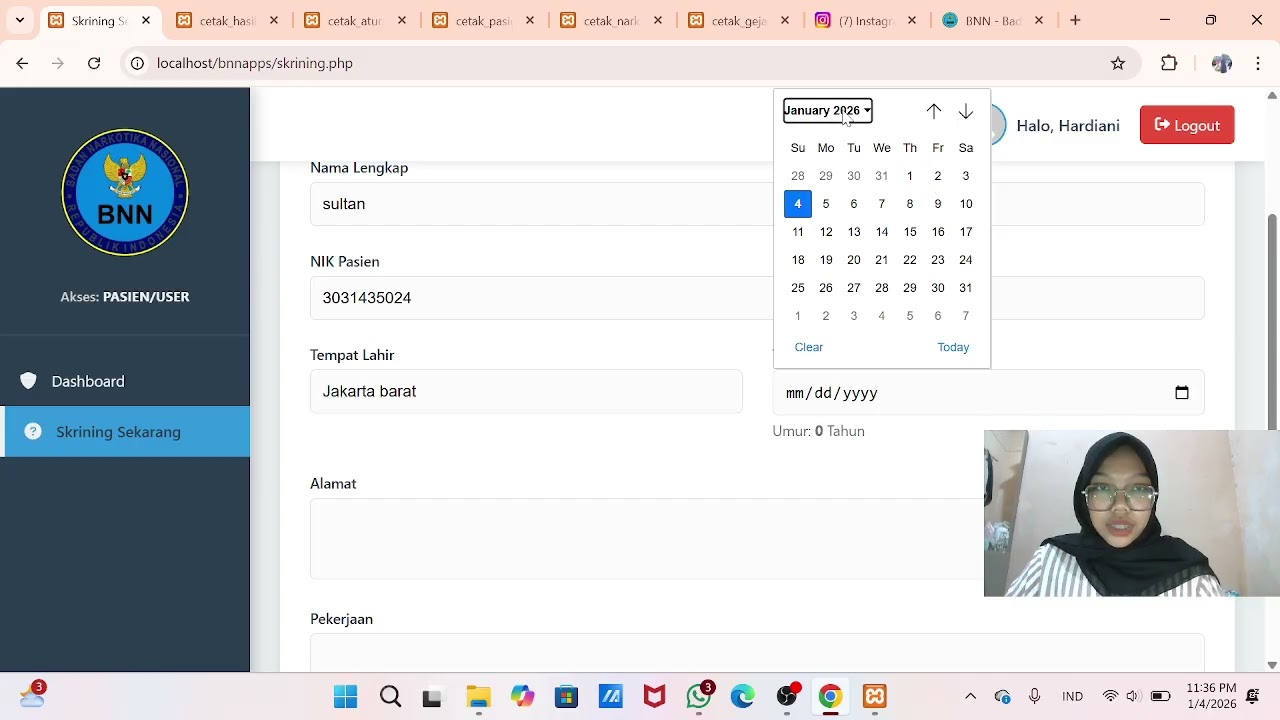
Task: Open Skrining Sekarang in the sidebar
Action: (x=125, y=432)
